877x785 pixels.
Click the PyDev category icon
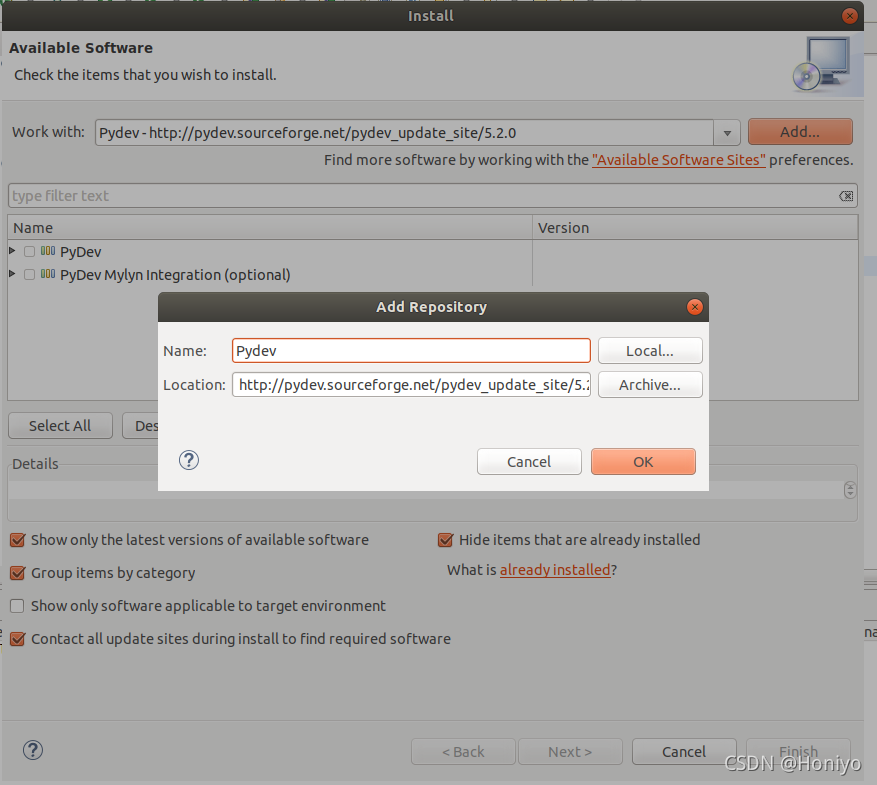(48, 251)
